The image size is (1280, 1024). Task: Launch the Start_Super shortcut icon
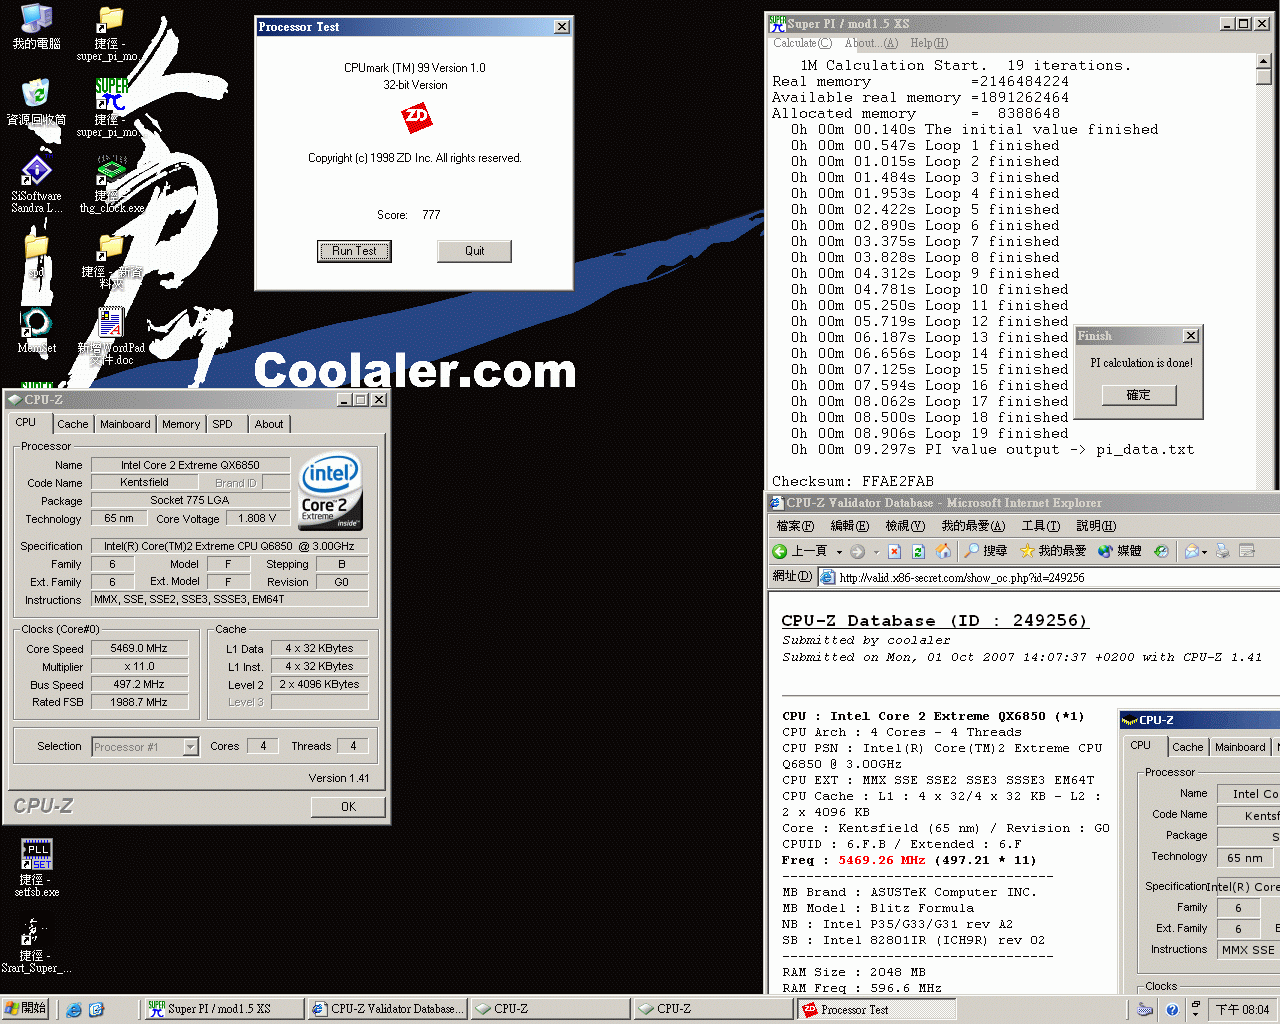32,931
